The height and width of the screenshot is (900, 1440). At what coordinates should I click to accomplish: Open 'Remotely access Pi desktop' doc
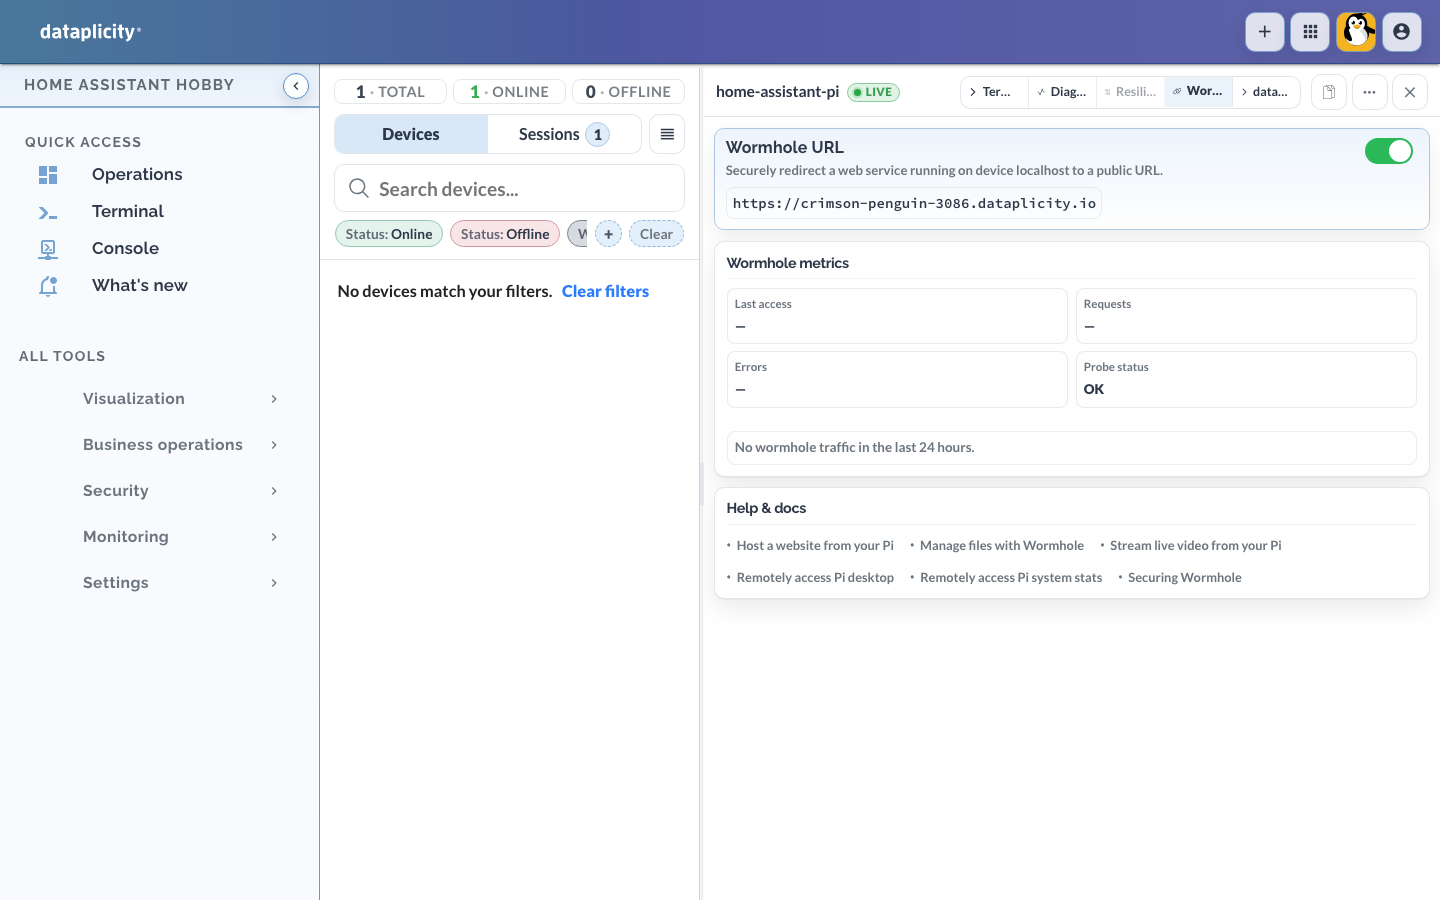click(815, 578)
